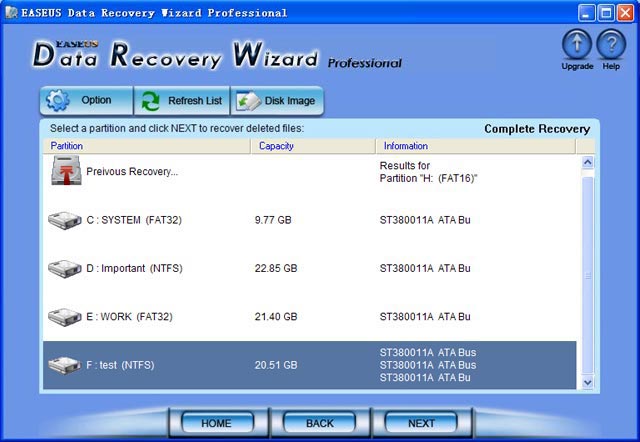Image resolution: width=640 pixels, height=442 pixels.
Task: Open Help with the question mark icon
Action: (611, 44)
